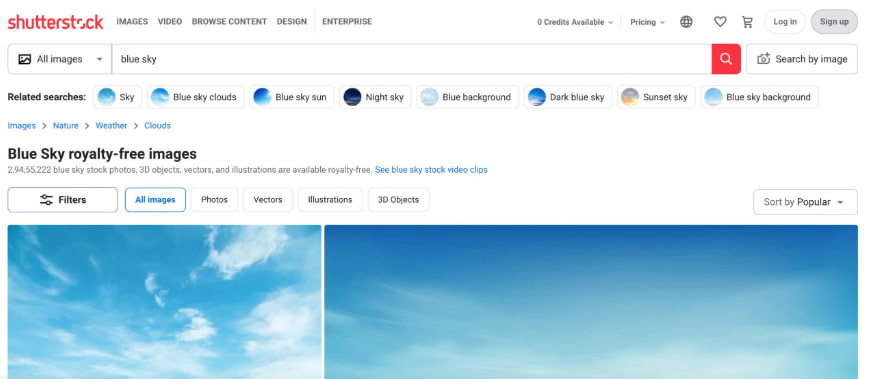Click the camera icon in Search by image
Screen dimensions: 870x379
point(763,59)
